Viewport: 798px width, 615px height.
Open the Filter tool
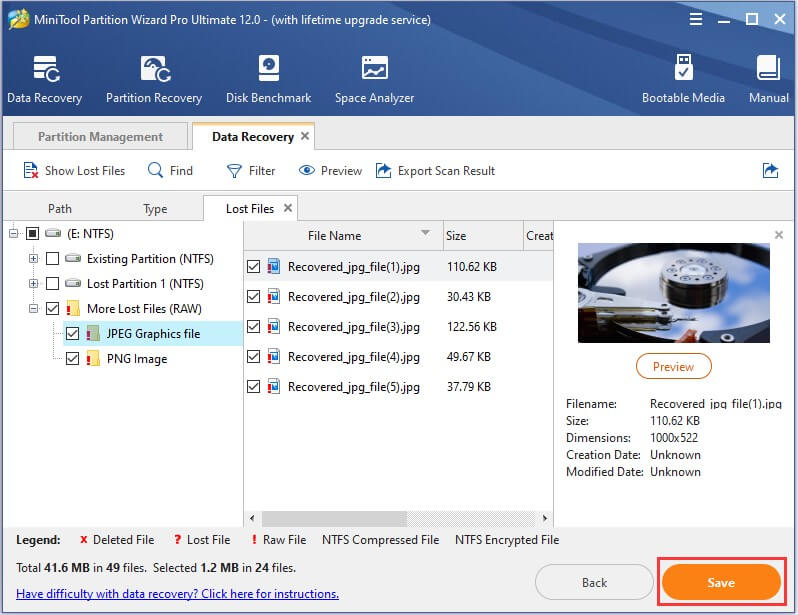click(251, 171)
